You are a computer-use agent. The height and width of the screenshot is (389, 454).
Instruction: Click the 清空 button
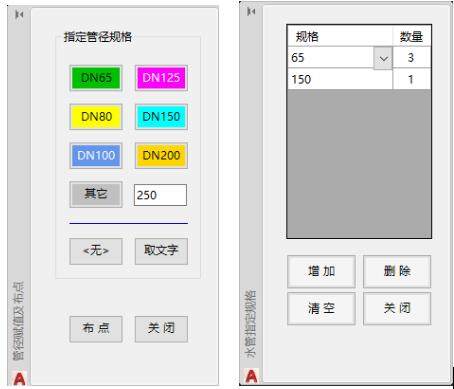coord(321,308)
